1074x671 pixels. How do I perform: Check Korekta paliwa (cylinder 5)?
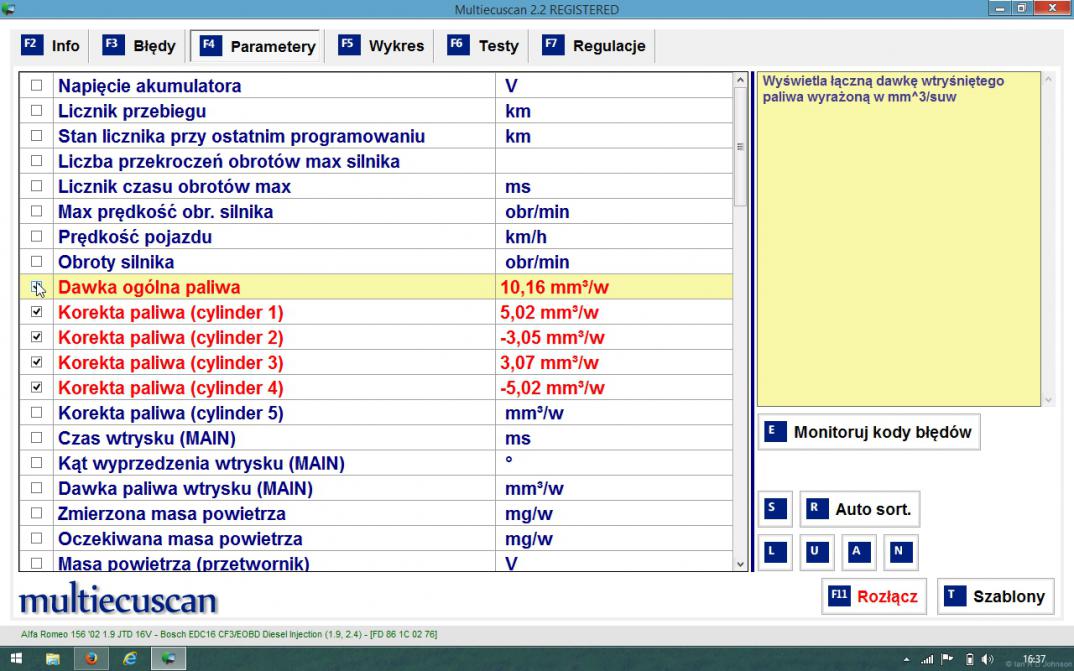[36, 412]
